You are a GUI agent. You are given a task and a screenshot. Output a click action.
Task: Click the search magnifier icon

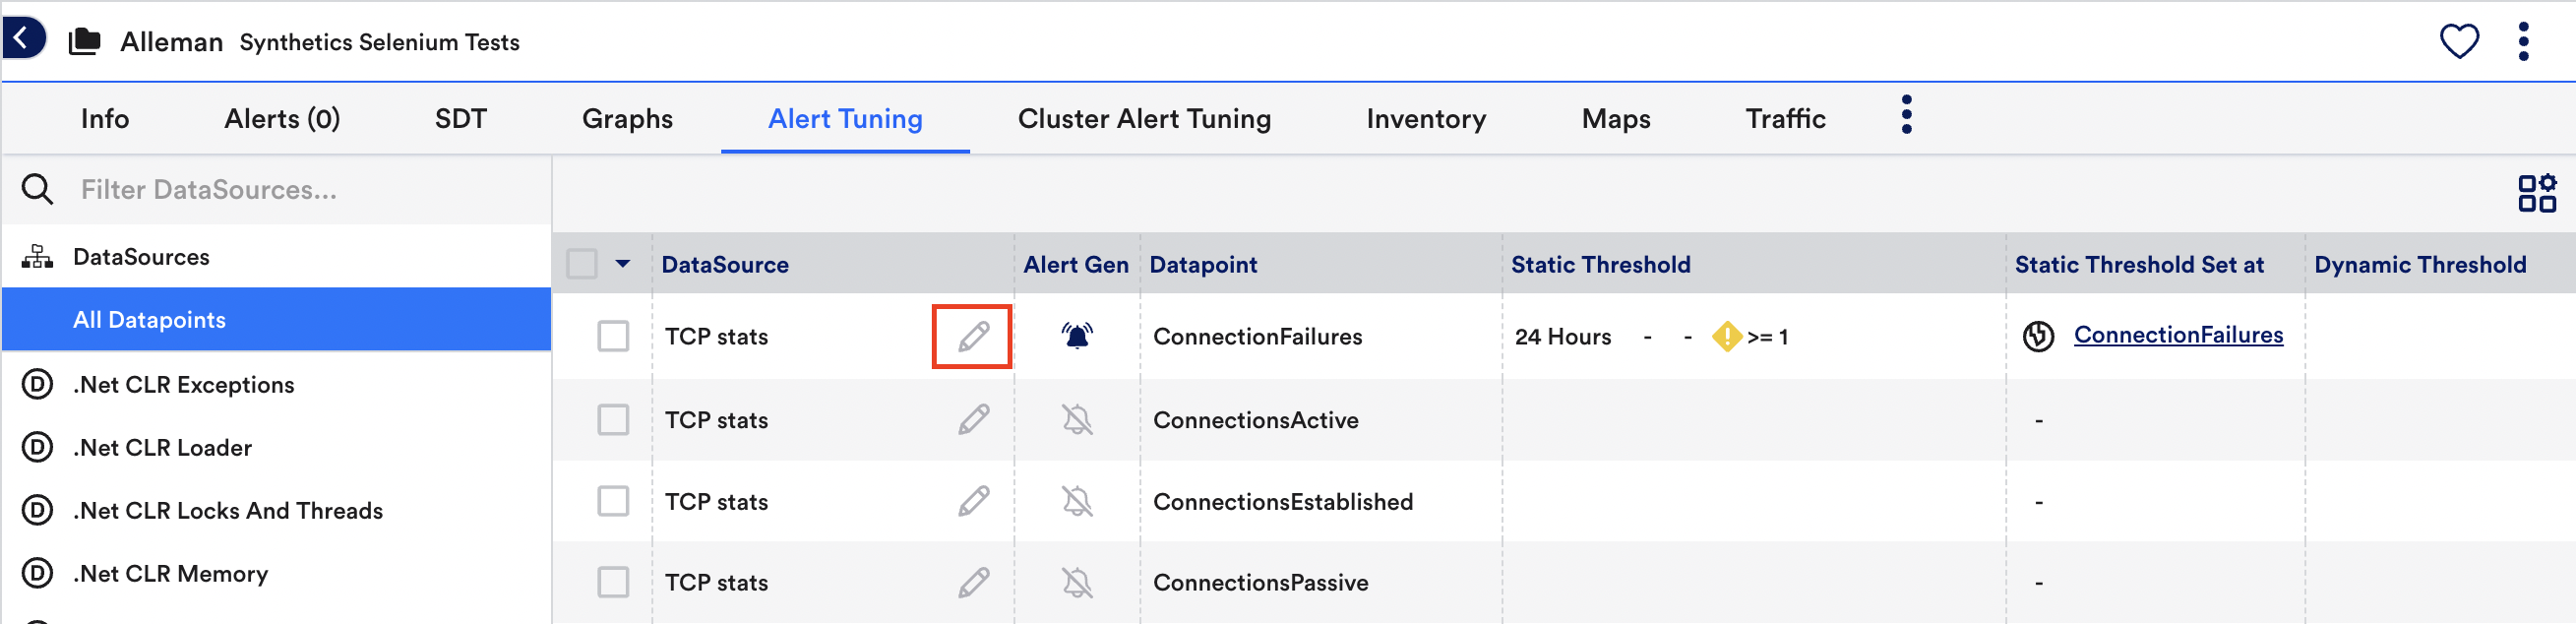(37, 189)
